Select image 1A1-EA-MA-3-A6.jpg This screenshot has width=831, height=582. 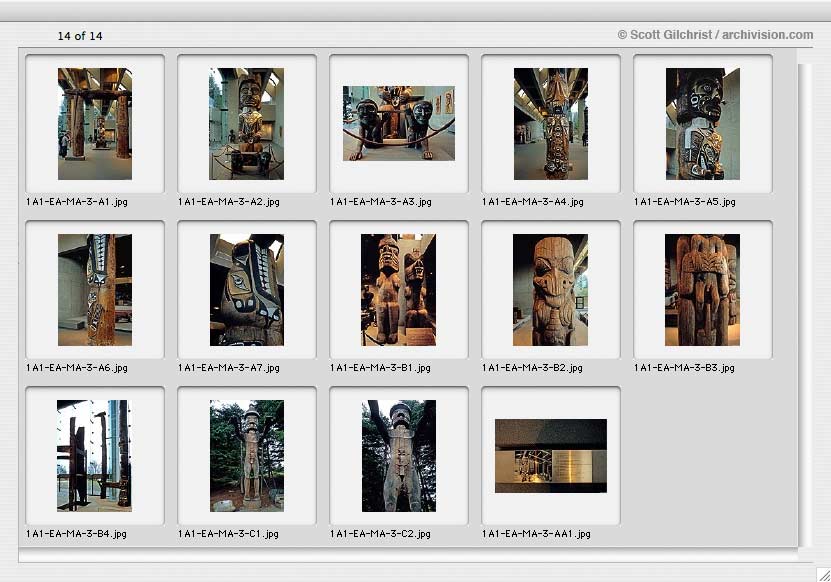95,290
